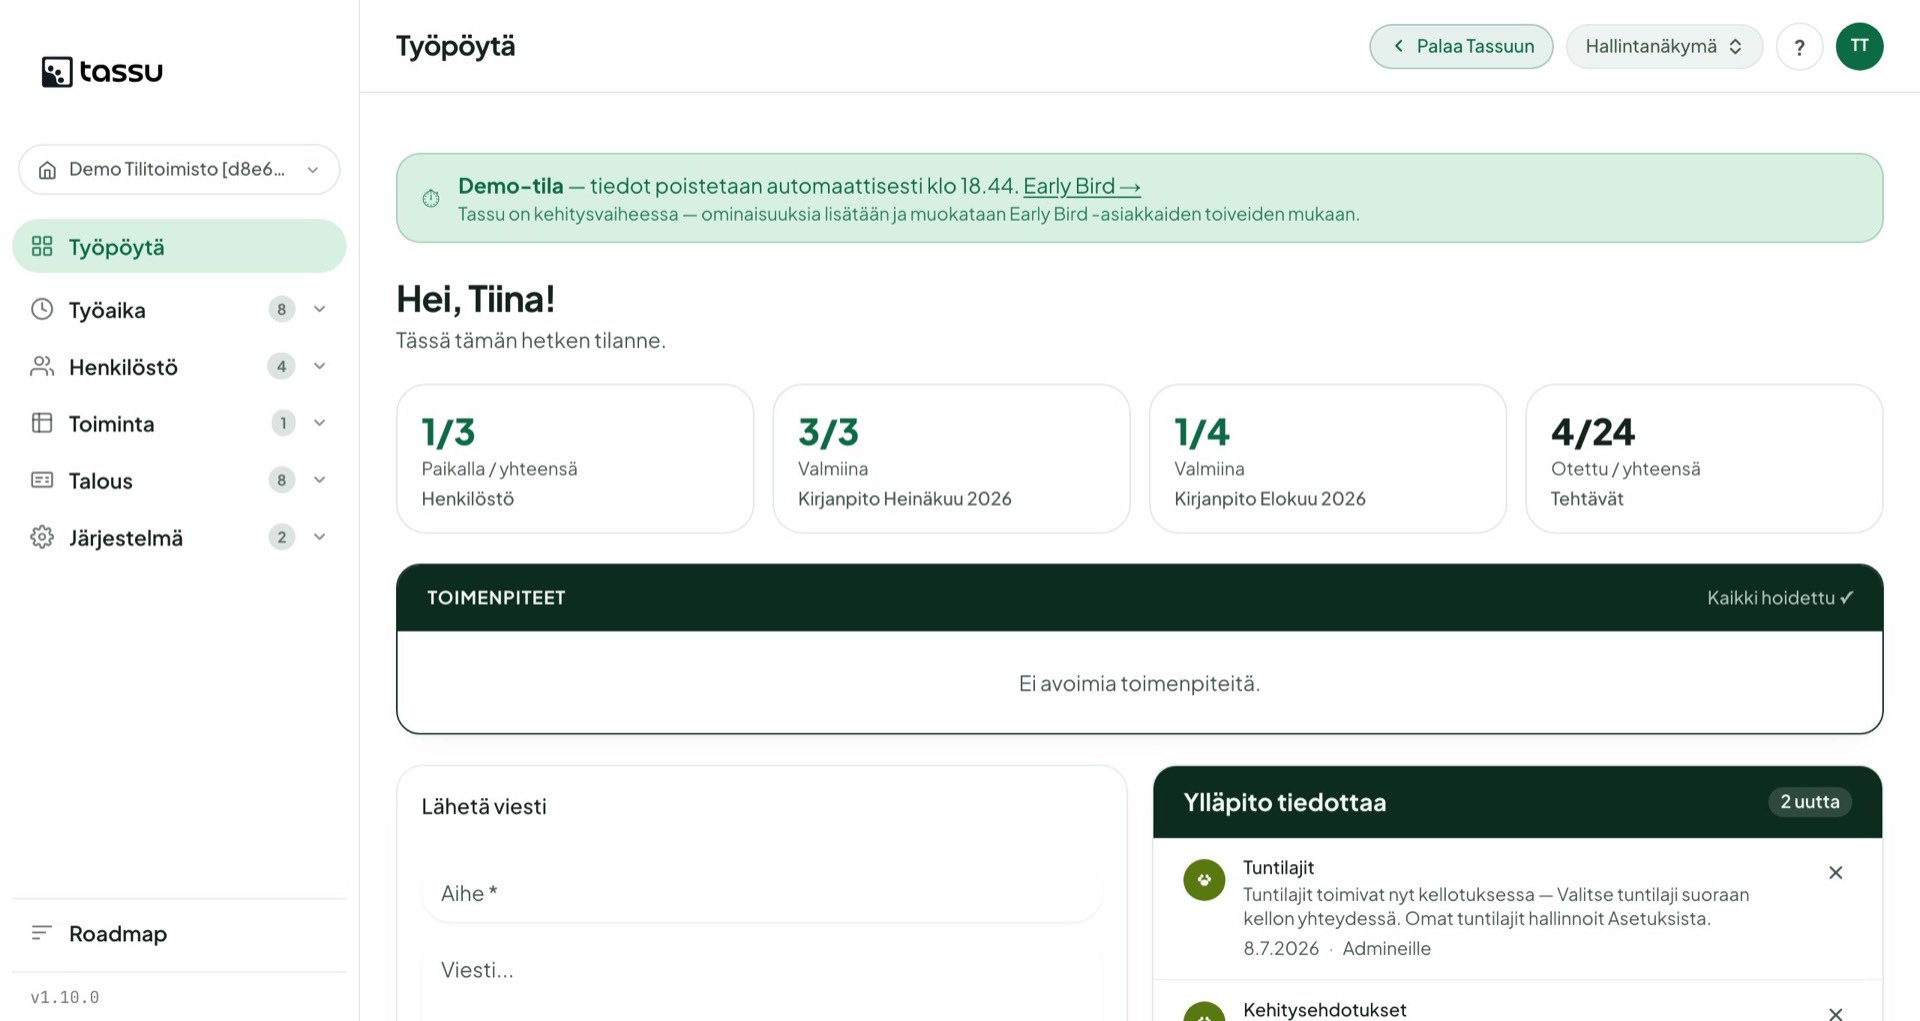Dismiss the Tuntilajit announcement
Screen dimensions: 1920x1021
click(1836, 873)
